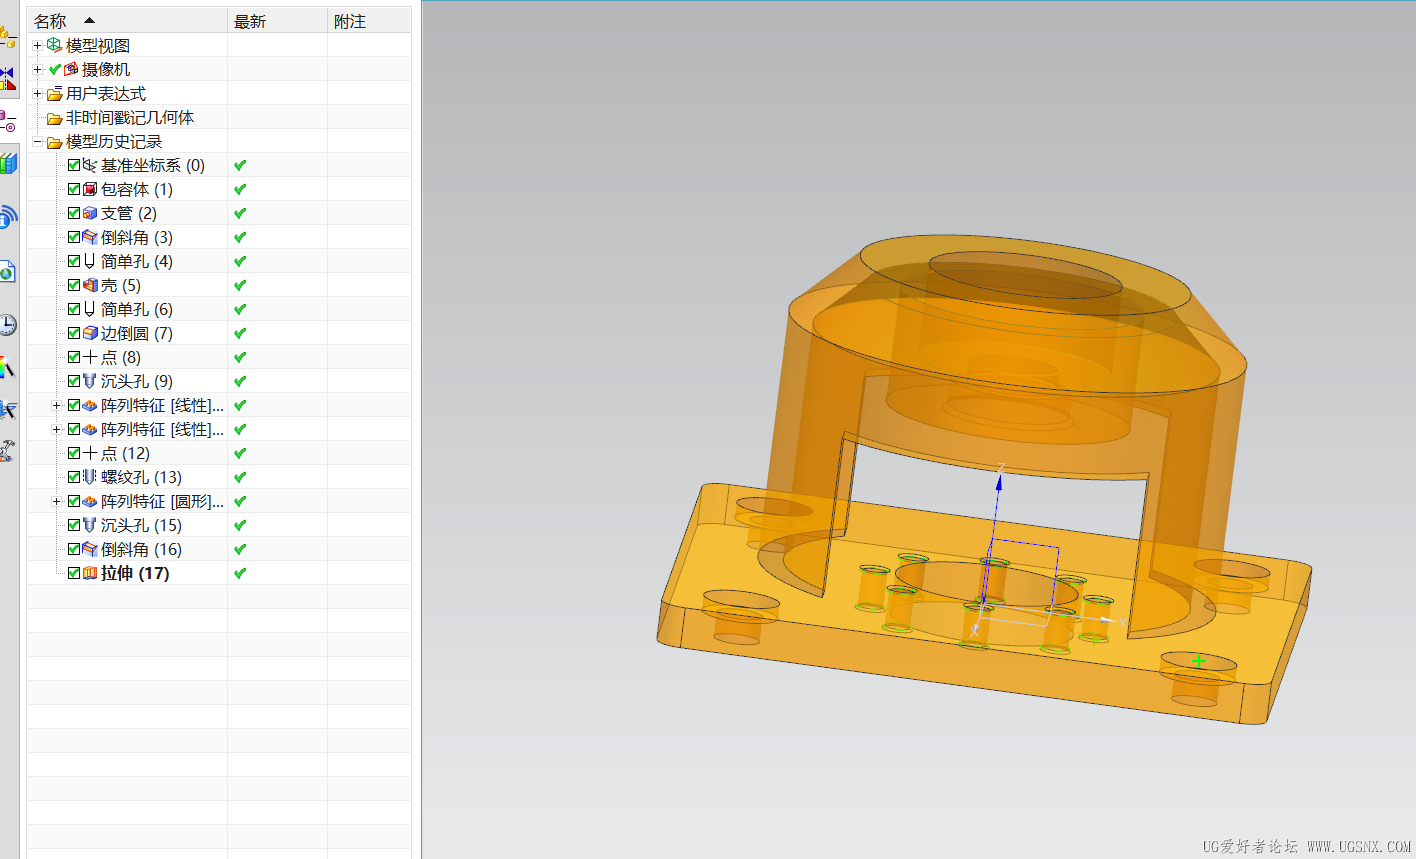The width and height of the screenshot is (1416, 859).
Task: Open the History clock sidebar tab
Action: tap(7, 324)
